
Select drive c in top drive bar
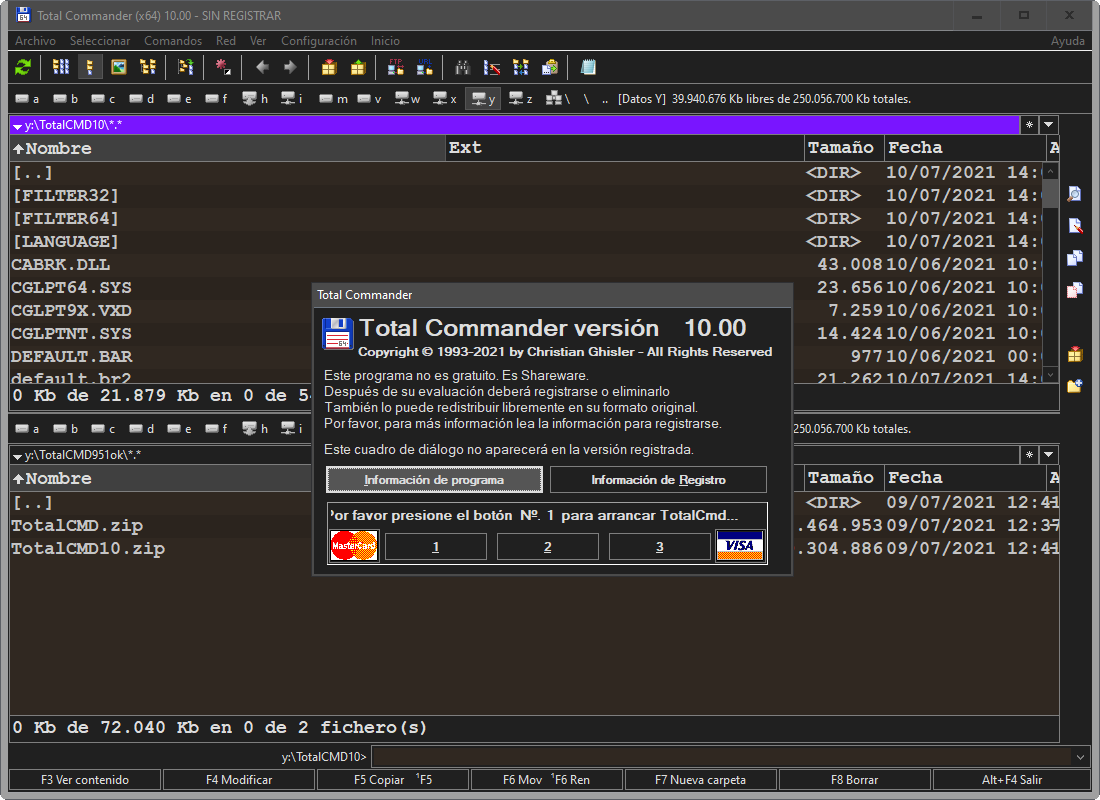point(103,99)
